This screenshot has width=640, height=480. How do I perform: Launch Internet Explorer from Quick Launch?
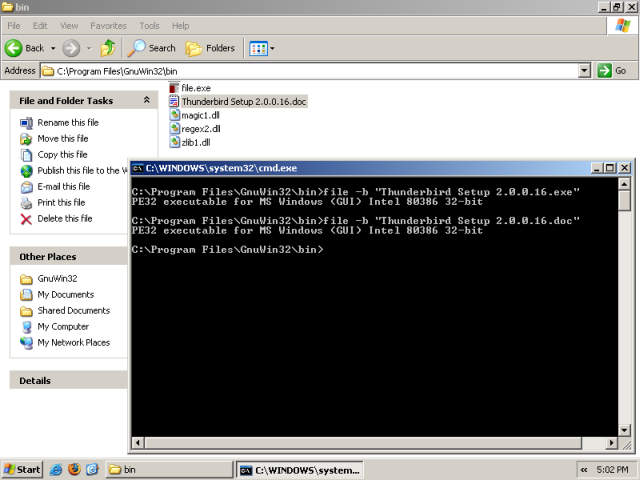(x=56, y=470)
